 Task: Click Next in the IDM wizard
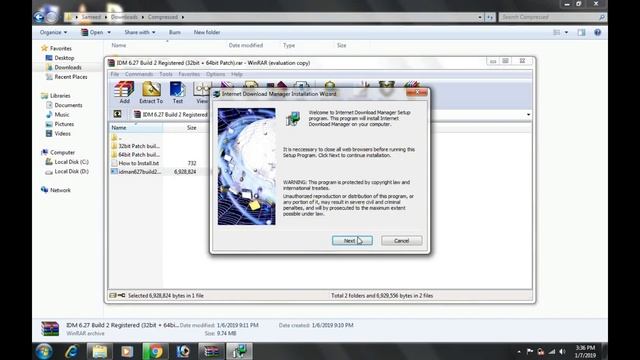click(352, 240)
